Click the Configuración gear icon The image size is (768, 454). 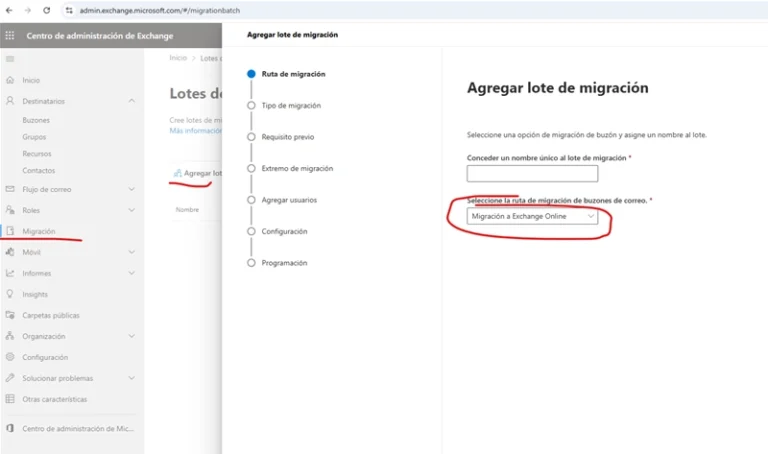10,357
